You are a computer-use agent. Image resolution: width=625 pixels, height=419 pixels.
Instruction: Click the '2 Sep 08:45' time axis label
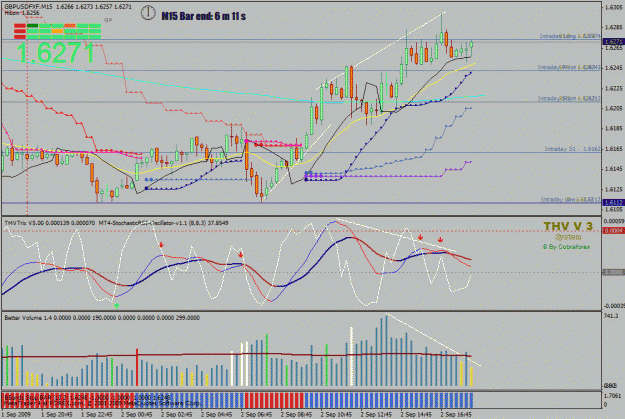click(296, 414)
